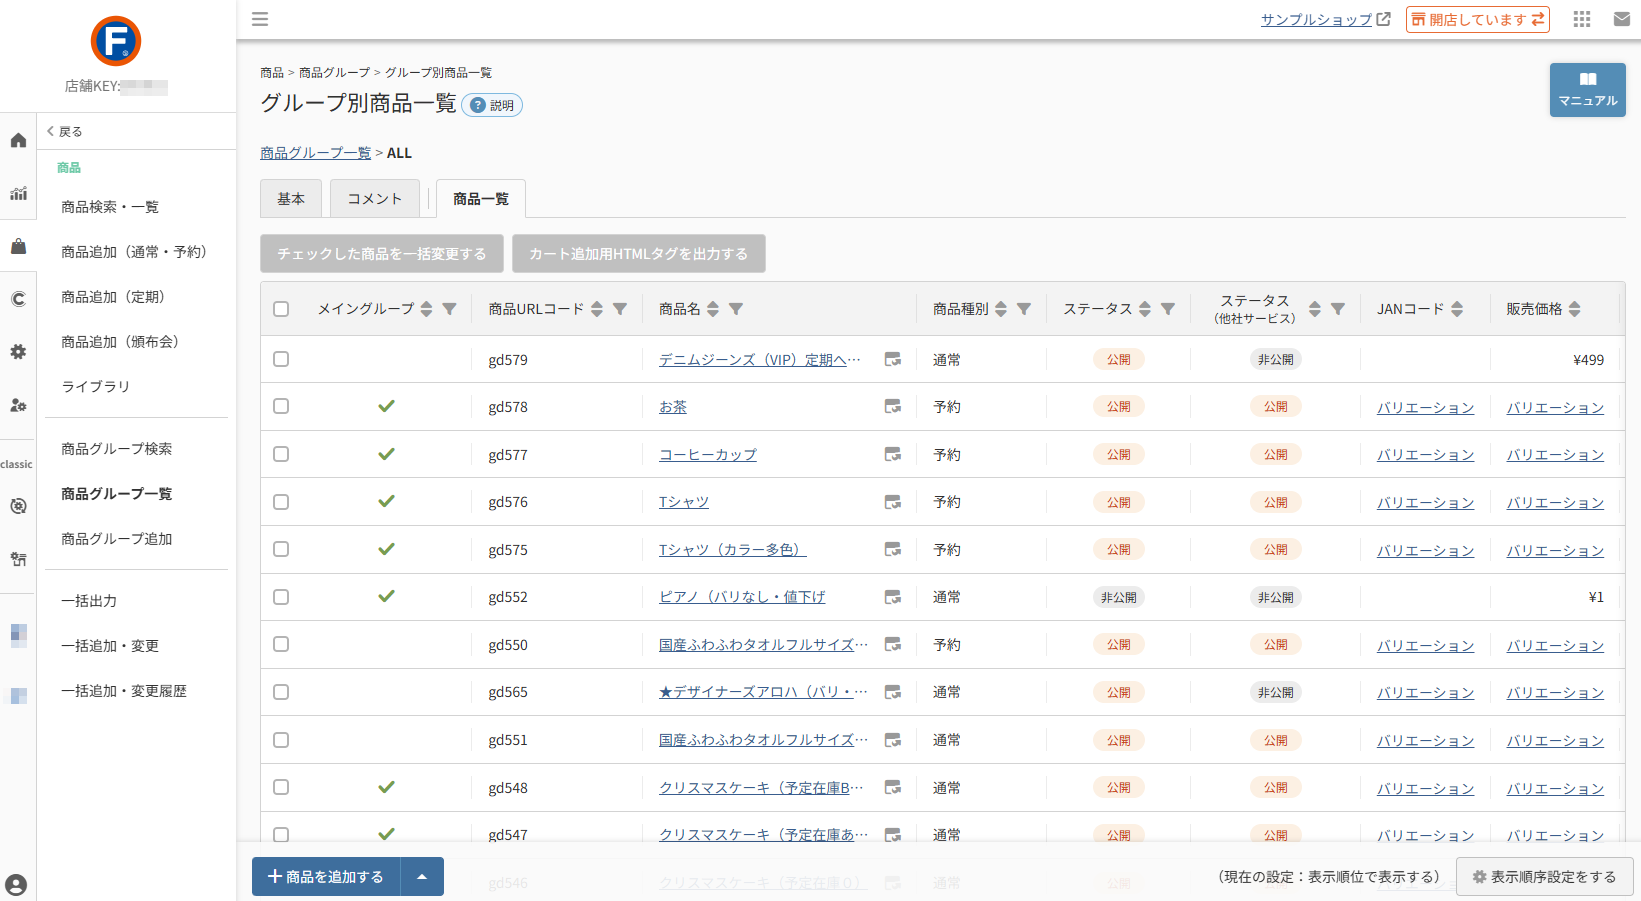Click the C-shaped sidebar icon
Viewport: 1641px width, 901px height.
(18, 299)
